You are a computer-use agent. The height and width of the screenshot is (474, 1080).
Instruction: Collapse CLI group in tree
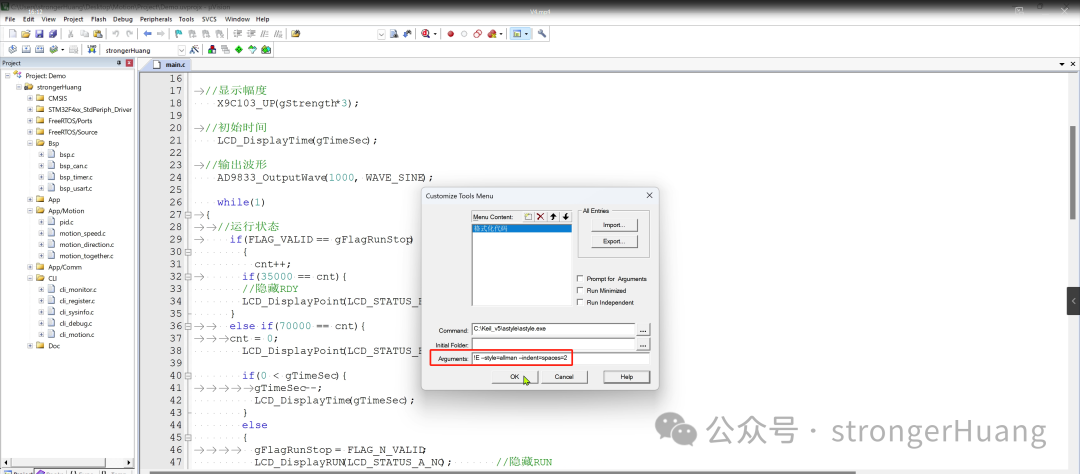(30, 278)
